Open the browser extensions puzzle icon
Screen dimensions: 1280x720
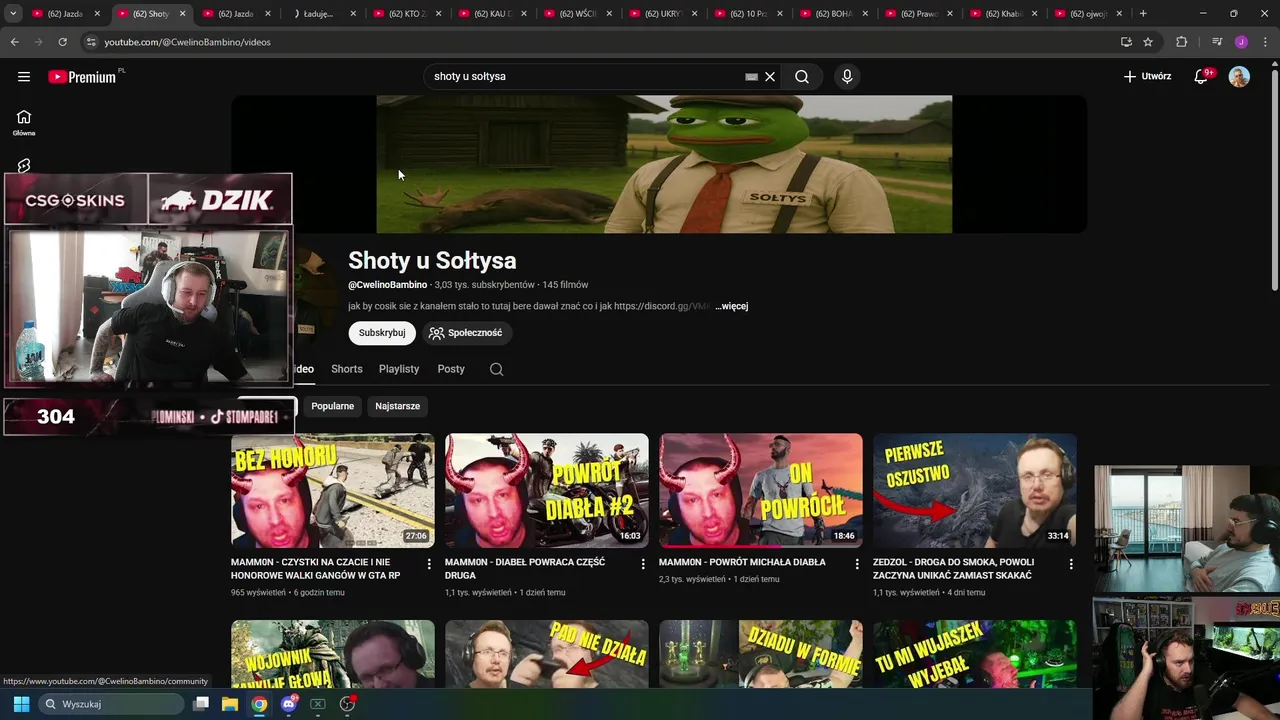tap(1181, 42)
